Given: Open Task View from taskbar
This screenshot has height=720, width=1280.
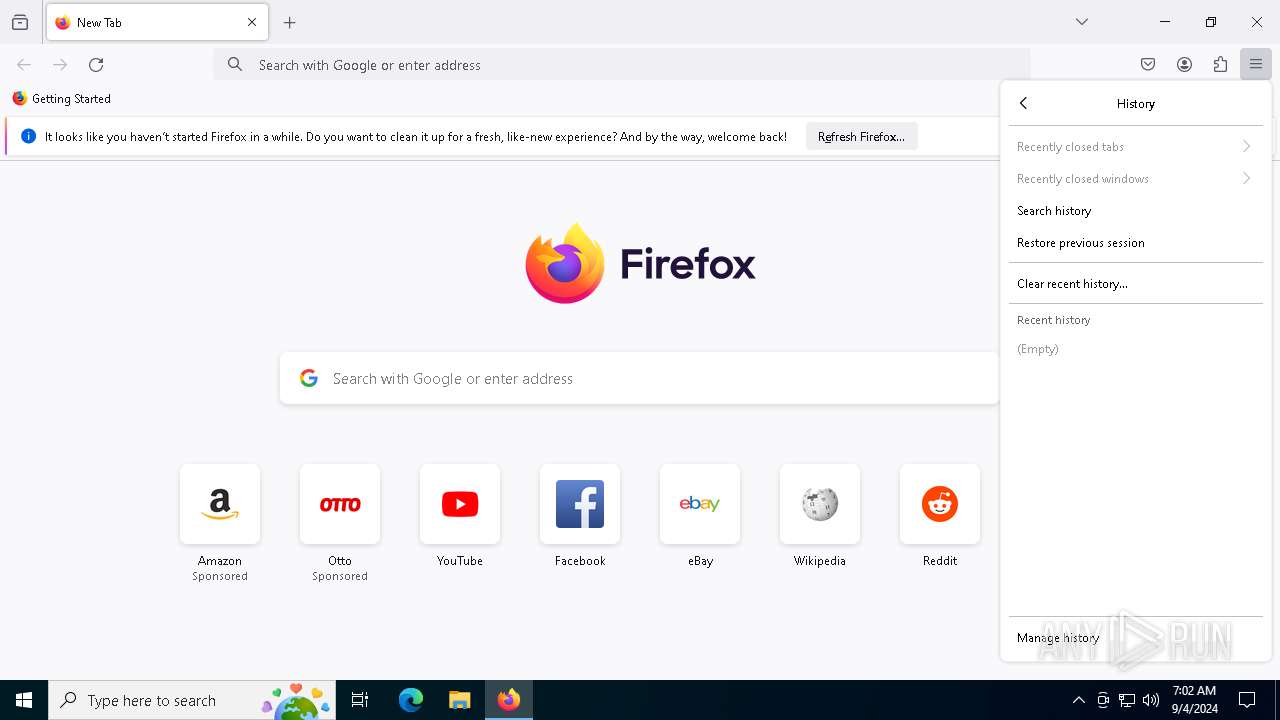Looking at the screenshot, I should point(360,700).
